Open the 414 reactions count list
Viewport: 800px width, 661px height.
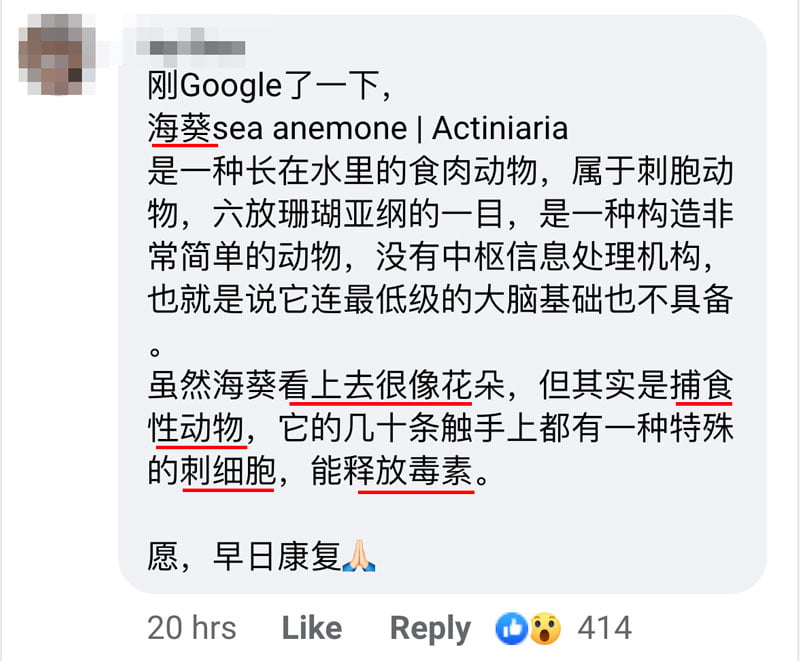(605, 628)
